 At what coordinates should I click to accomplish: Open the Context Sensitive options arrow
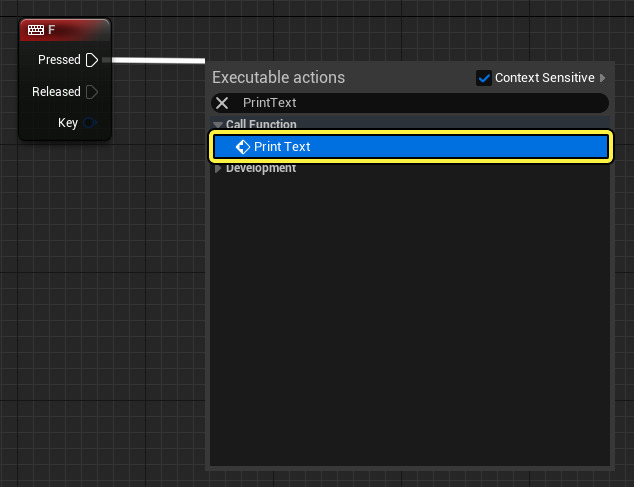point(602,78)
